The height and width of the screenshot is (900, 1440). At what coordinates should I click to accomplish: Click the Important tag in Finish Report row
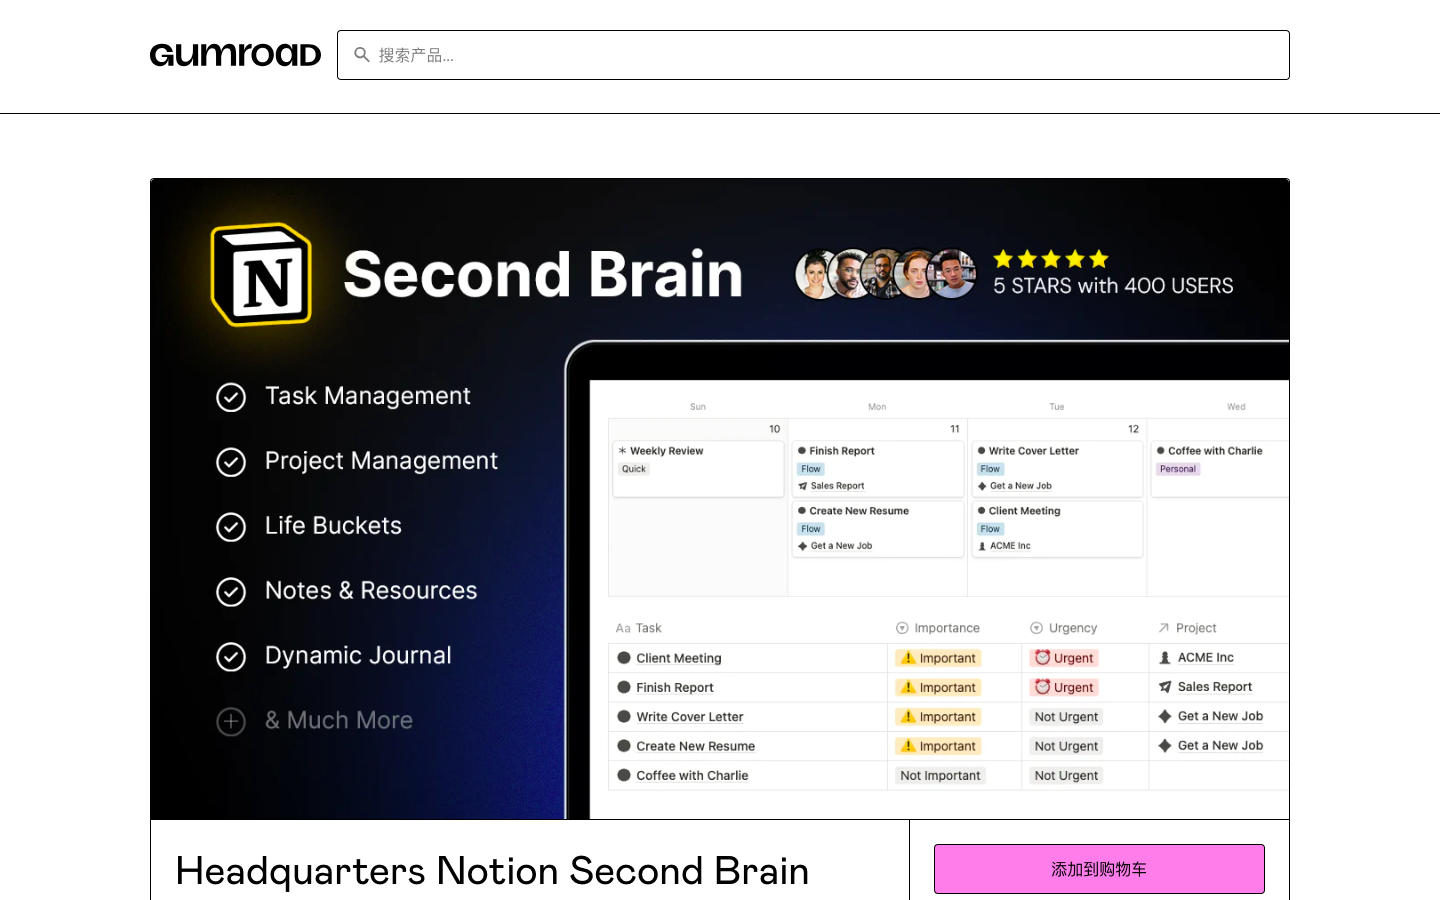click(x=938, y=687)
